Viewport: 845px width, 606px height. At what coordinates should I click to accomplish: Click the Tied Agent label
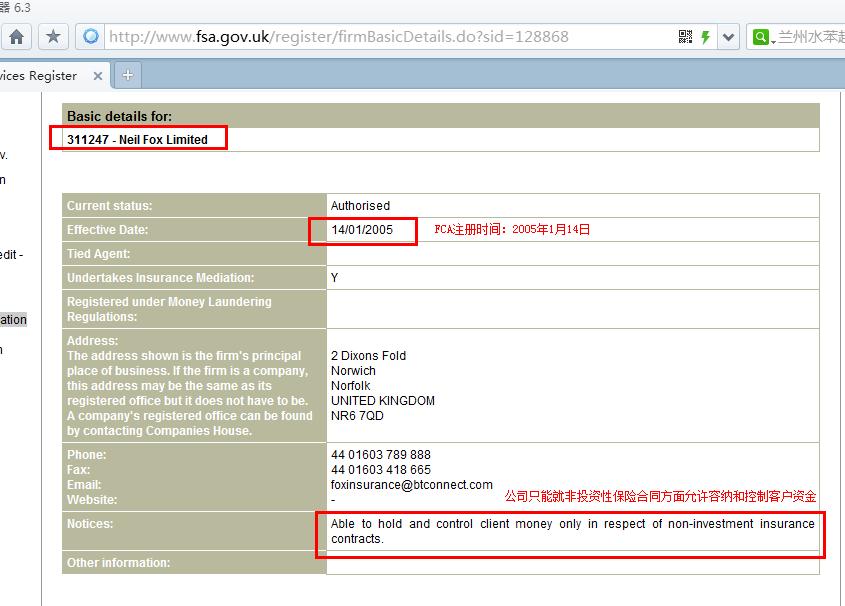click(98, 254)
